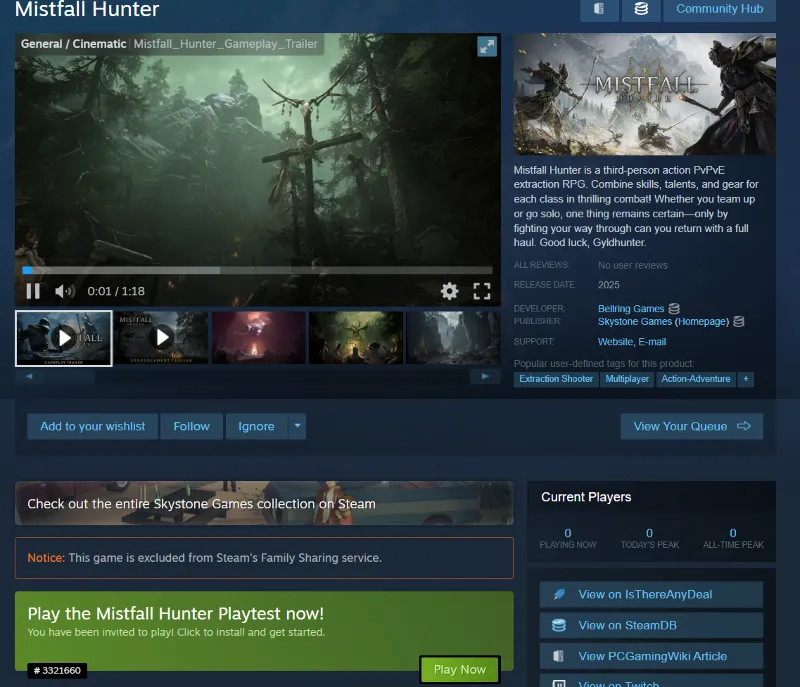Click Play Now for the playtest
This screenshot has width=800, height=687.
[460, 670]
